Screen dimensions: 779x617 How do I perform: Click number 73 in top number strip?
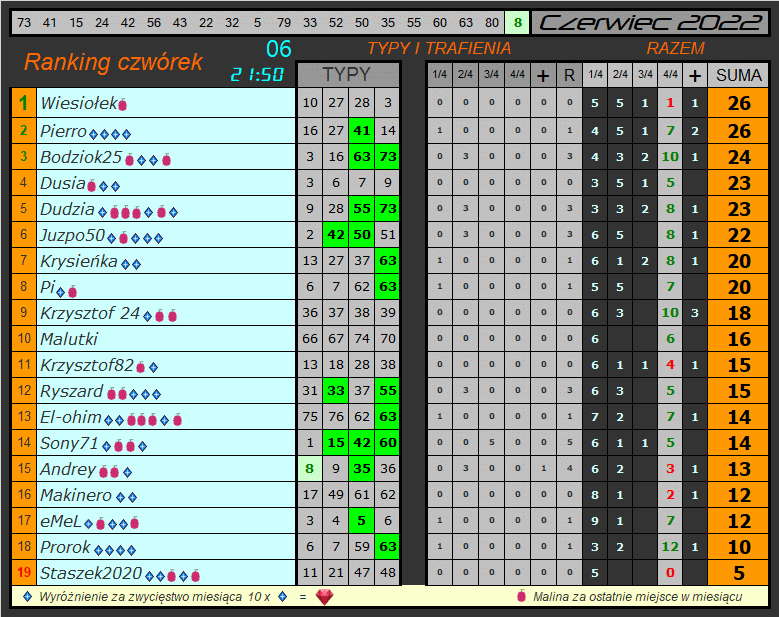[x=24, y=23]
